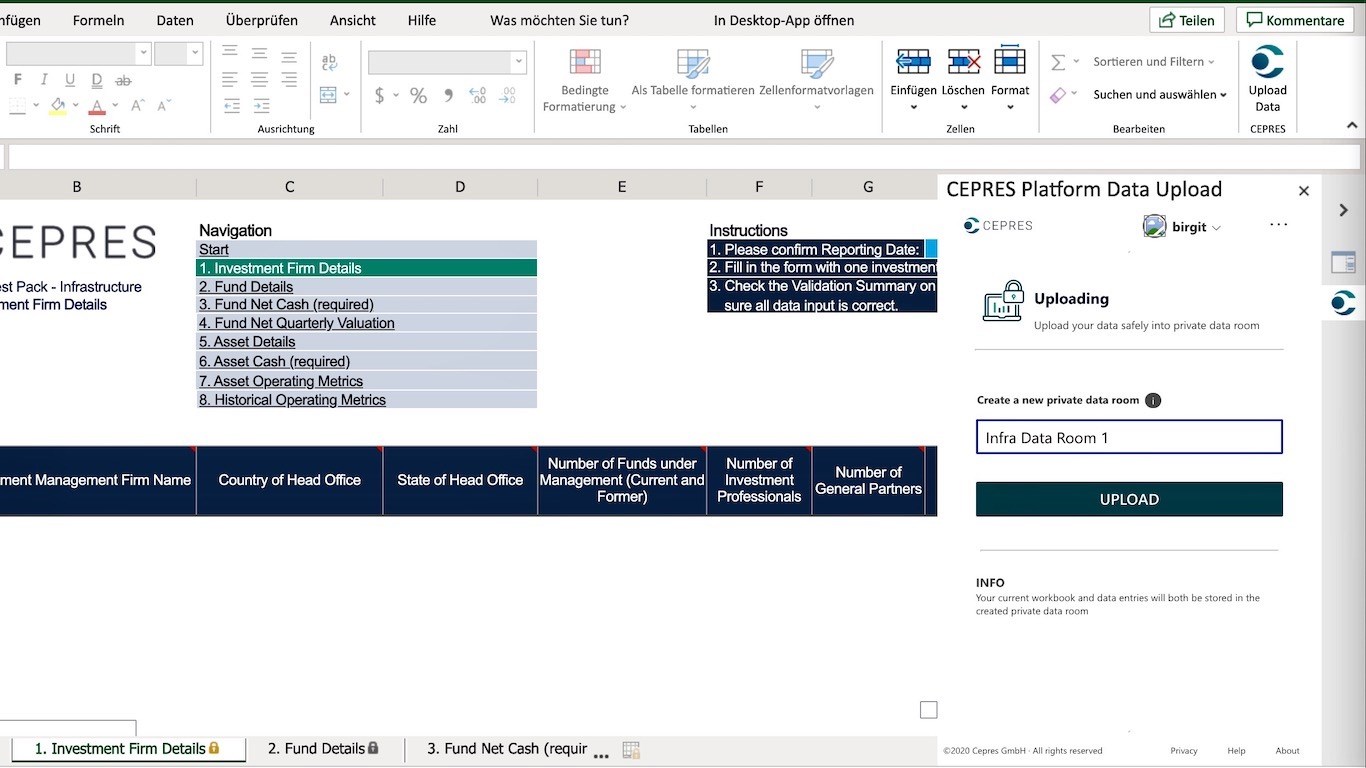Close the CEPRES Platform Data Upload pane
1366x768 pixels.
click(x=1304, y=190)
